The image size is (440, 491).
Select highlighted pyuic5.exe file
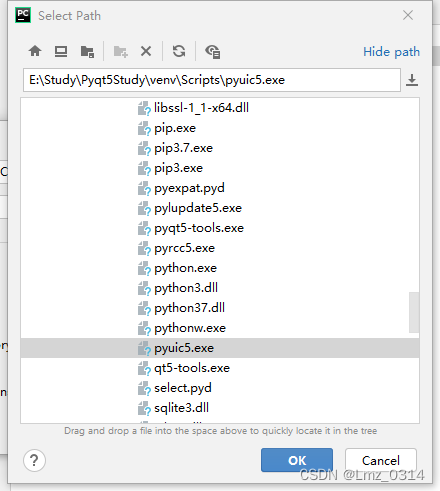pyautogui.click(x=184, y=348)
